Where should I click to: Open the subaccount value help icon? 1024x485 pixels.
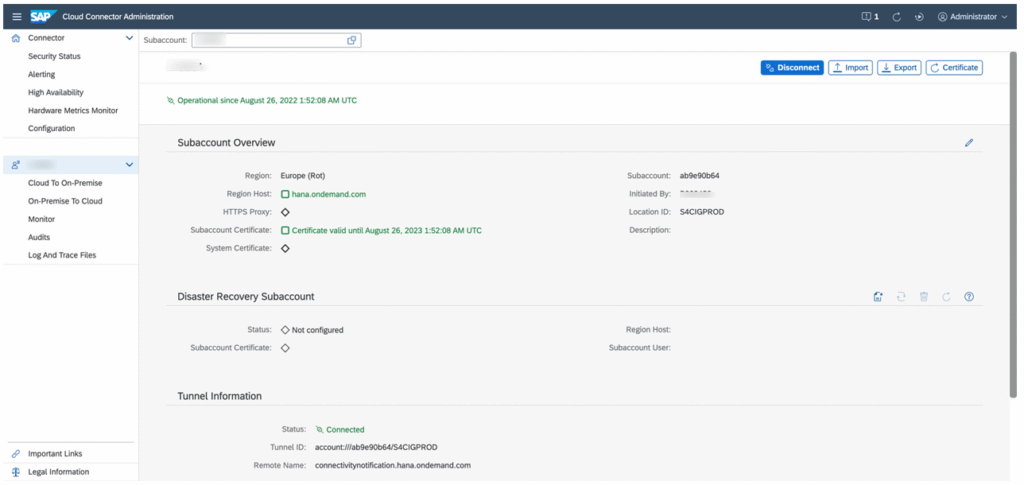click(351, 40)
